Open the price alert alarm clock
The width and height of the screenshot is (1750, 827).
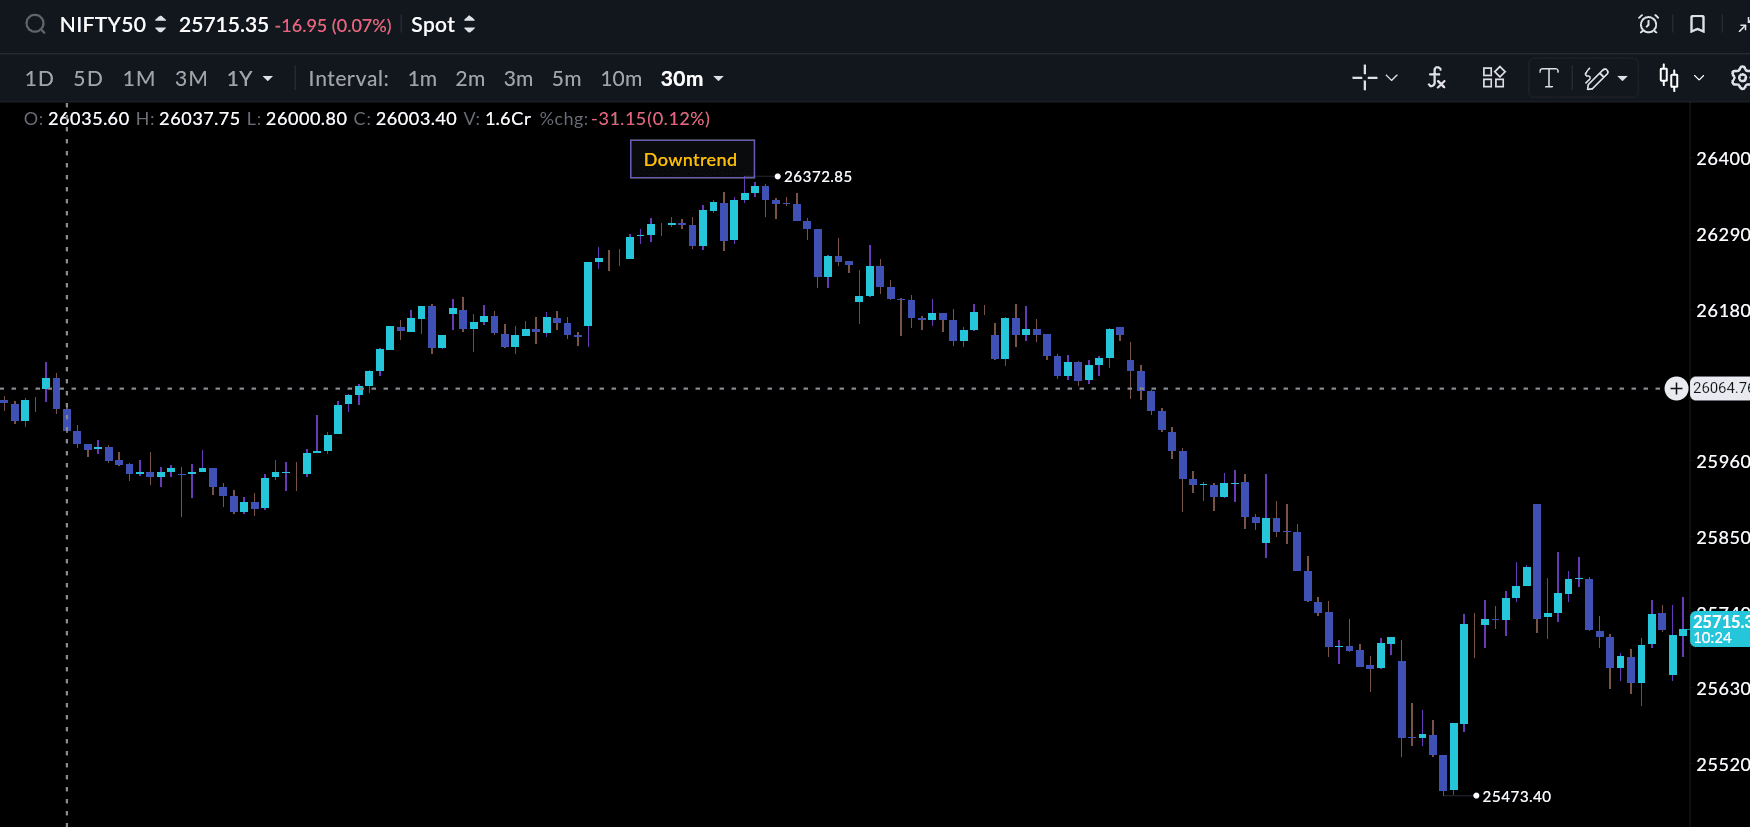pos(1648,24)
